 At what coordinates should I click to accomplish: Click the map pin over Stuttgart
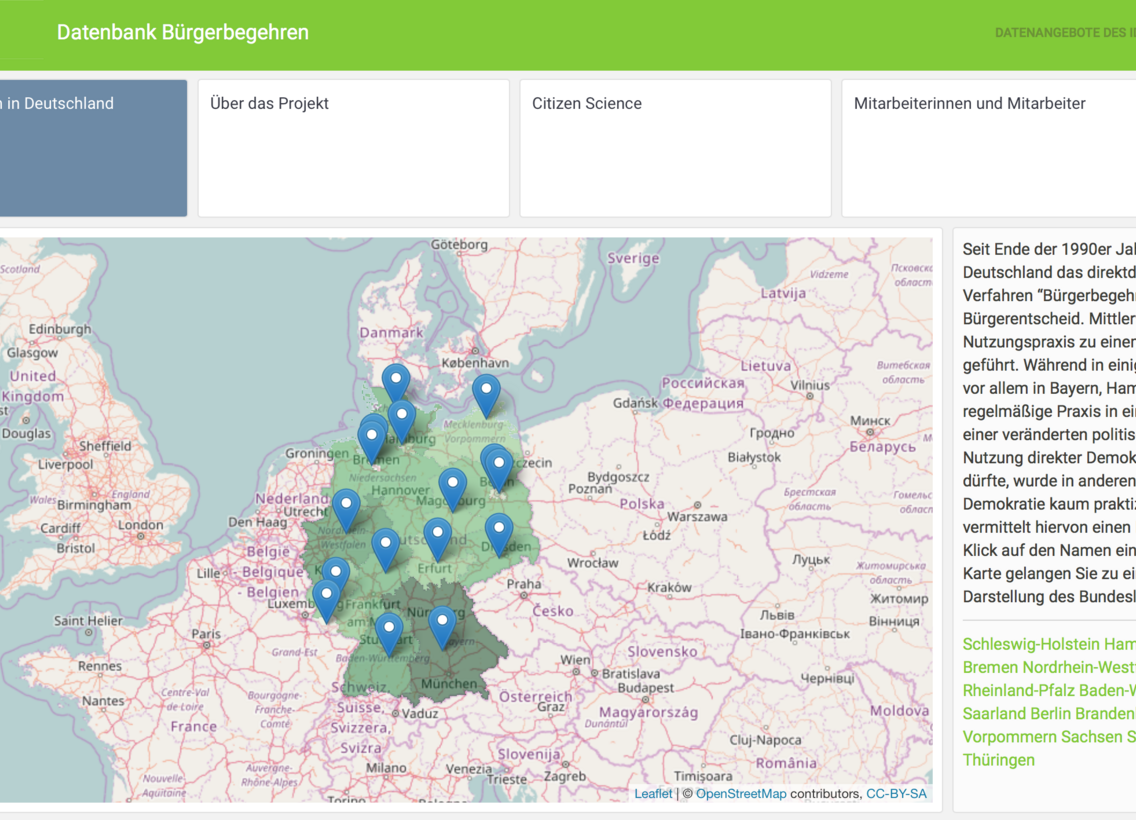point(388,634)
